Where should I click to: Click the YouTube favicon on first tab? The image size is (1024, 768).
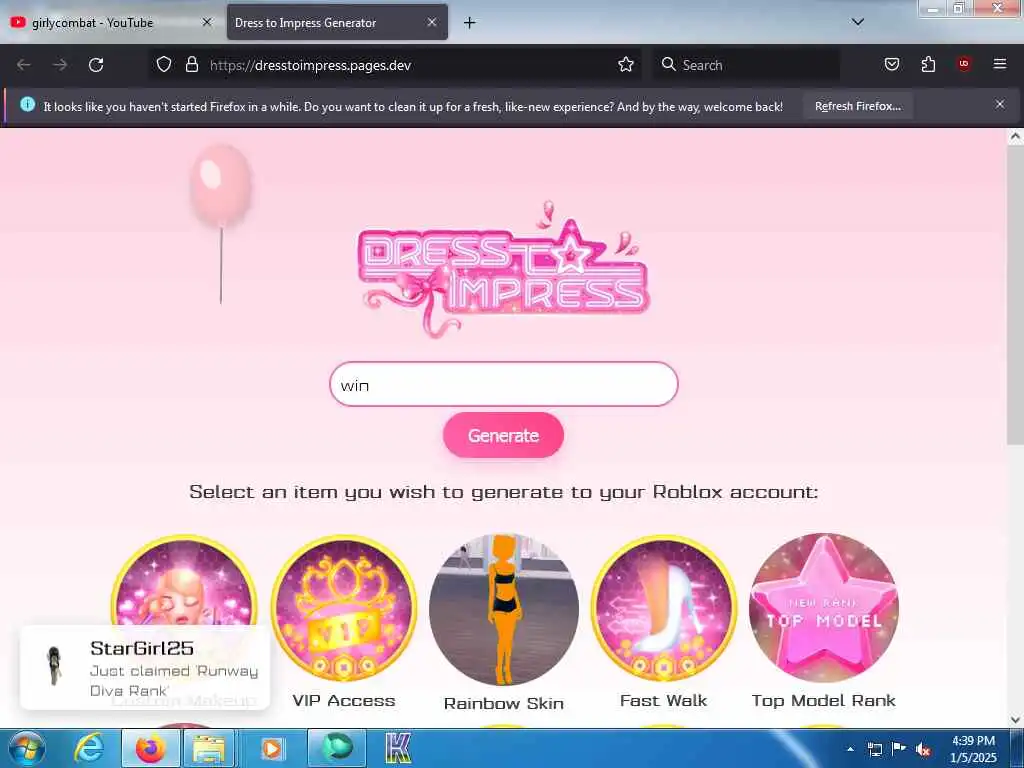click(18, 22)
